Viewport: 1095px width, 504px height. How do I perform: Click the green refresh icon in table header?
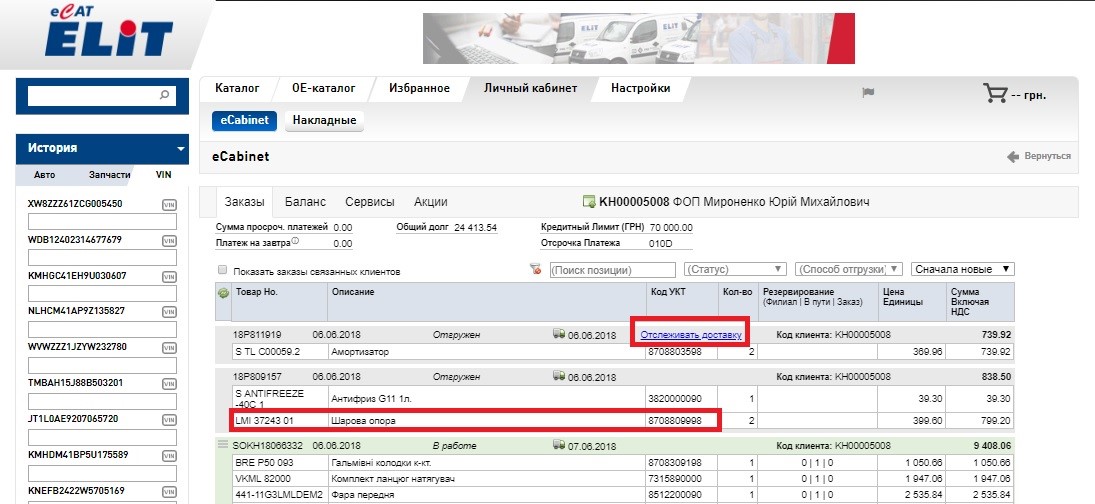coord(223,292)
